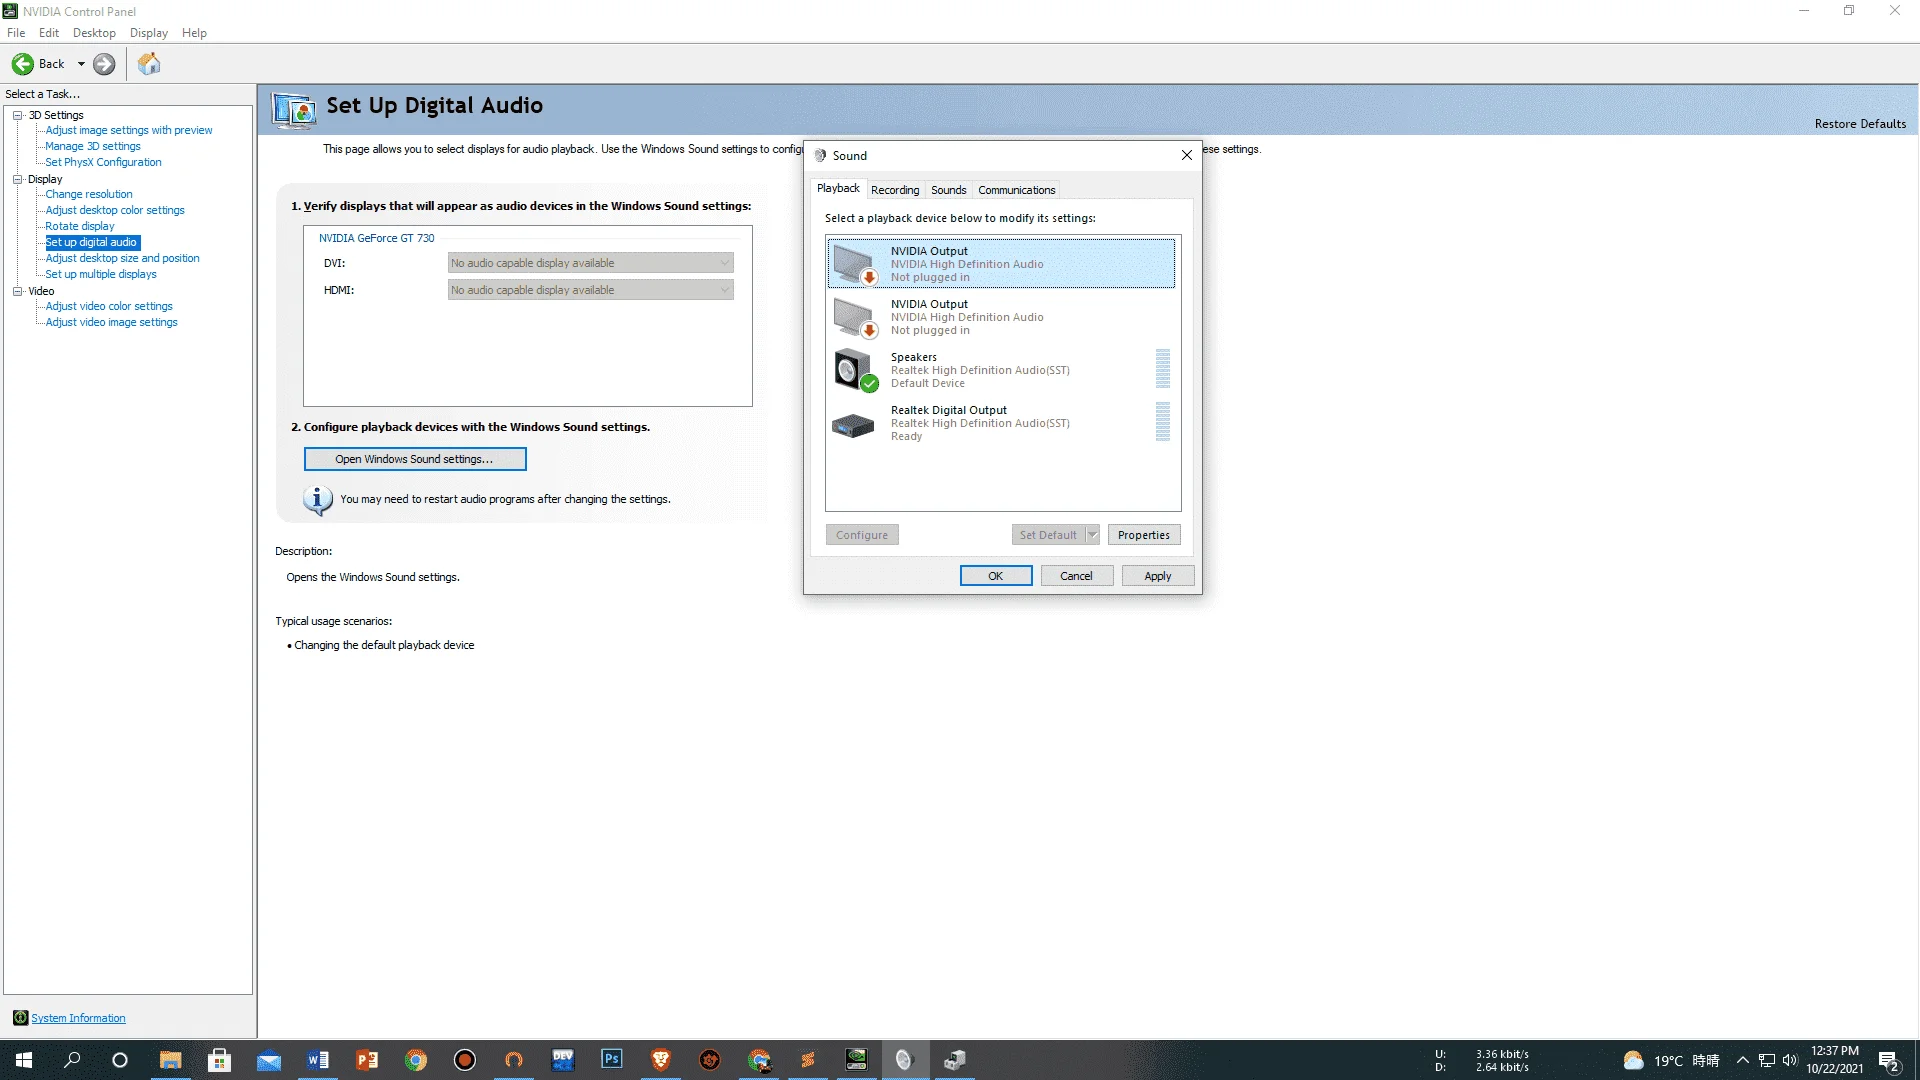The height and width of the screenshot is (1080, 1920).
Task: Open Manage 3D settings task
Action: (93, 146)
